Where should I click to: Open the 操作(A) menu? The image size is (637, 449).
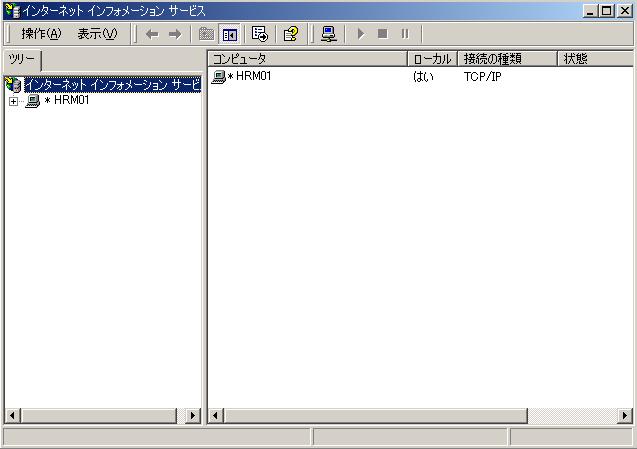41,34
